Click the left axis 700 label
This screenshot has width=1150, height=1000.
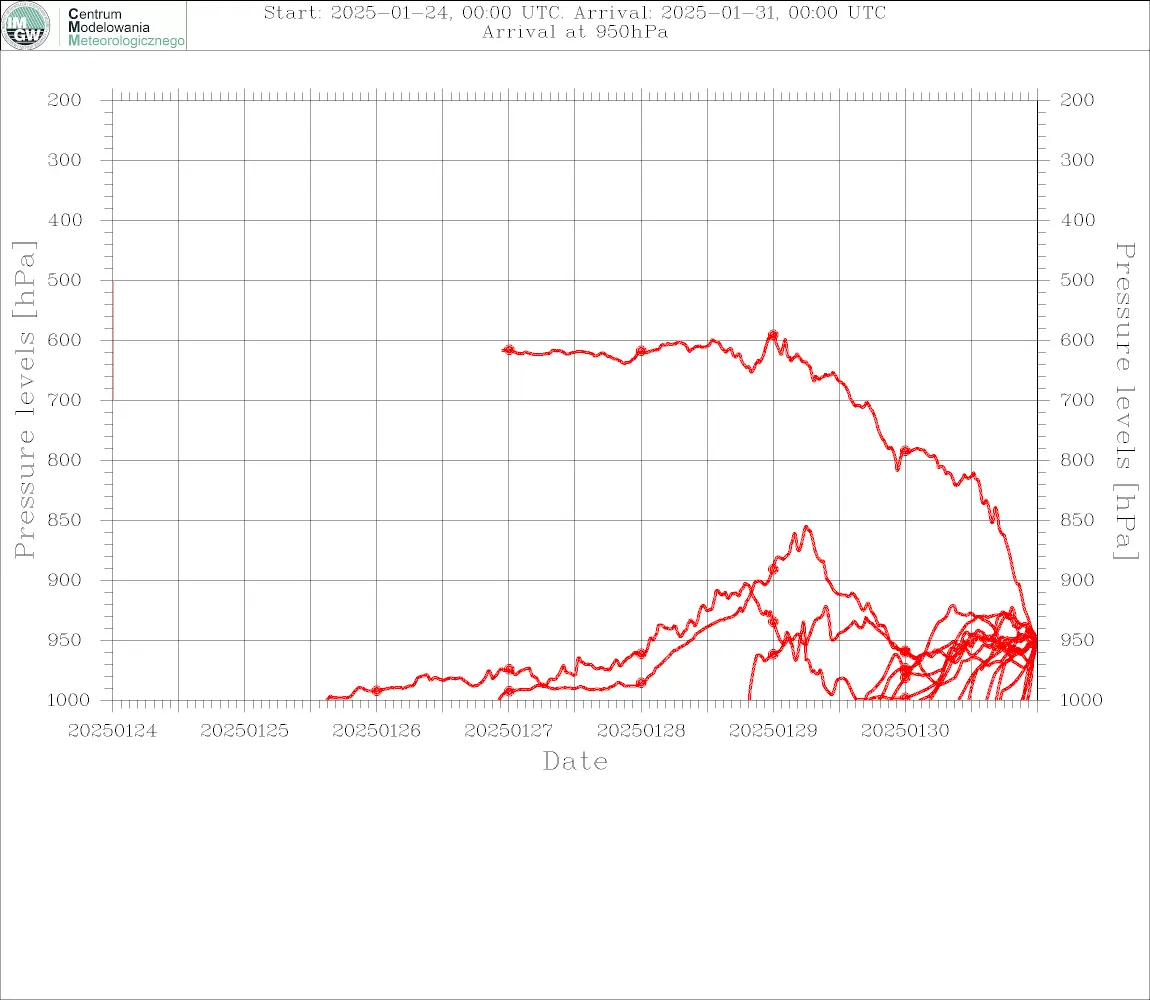[x=65, y=401]
